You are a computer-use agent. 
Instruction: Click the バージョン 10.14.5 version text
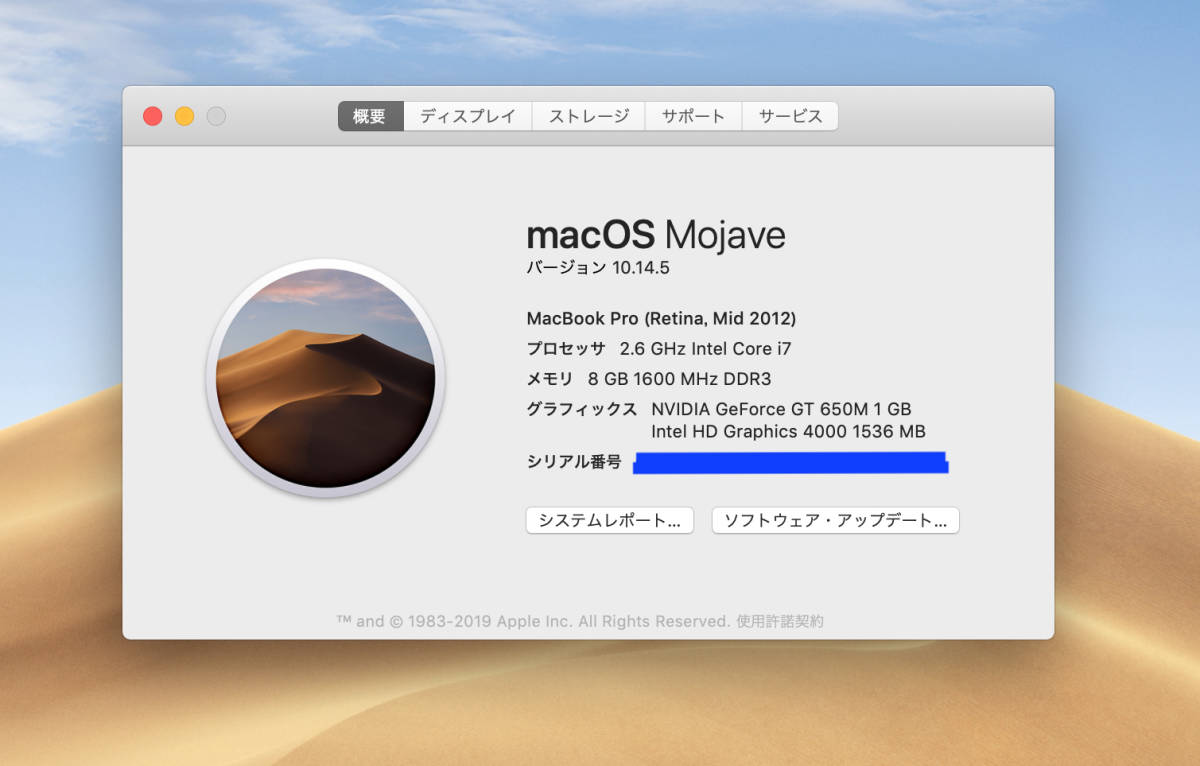point(597,267)
